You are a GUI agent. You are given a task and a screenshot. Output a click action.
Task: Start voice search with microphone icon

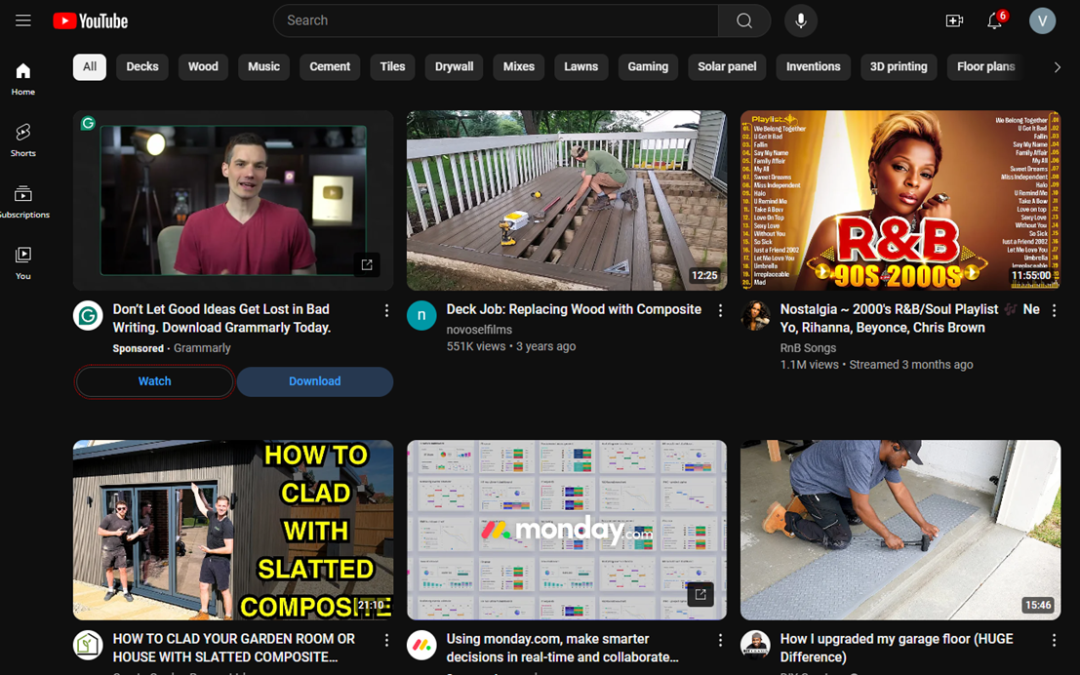801,21
